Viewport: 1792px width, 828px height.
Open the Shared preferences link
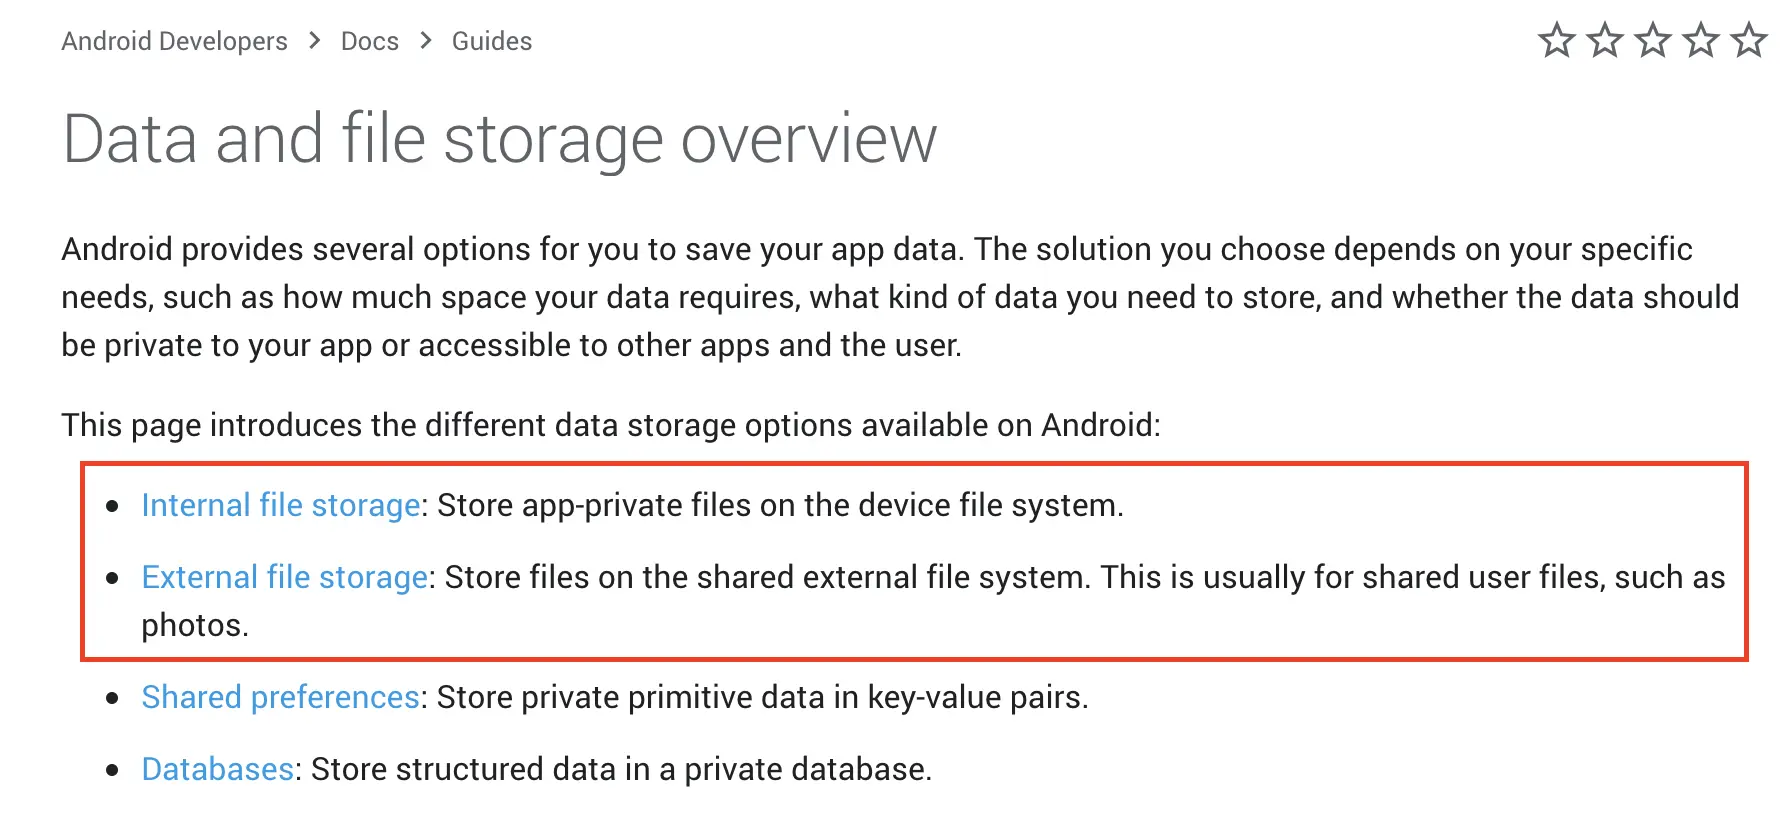pos(280,697)
